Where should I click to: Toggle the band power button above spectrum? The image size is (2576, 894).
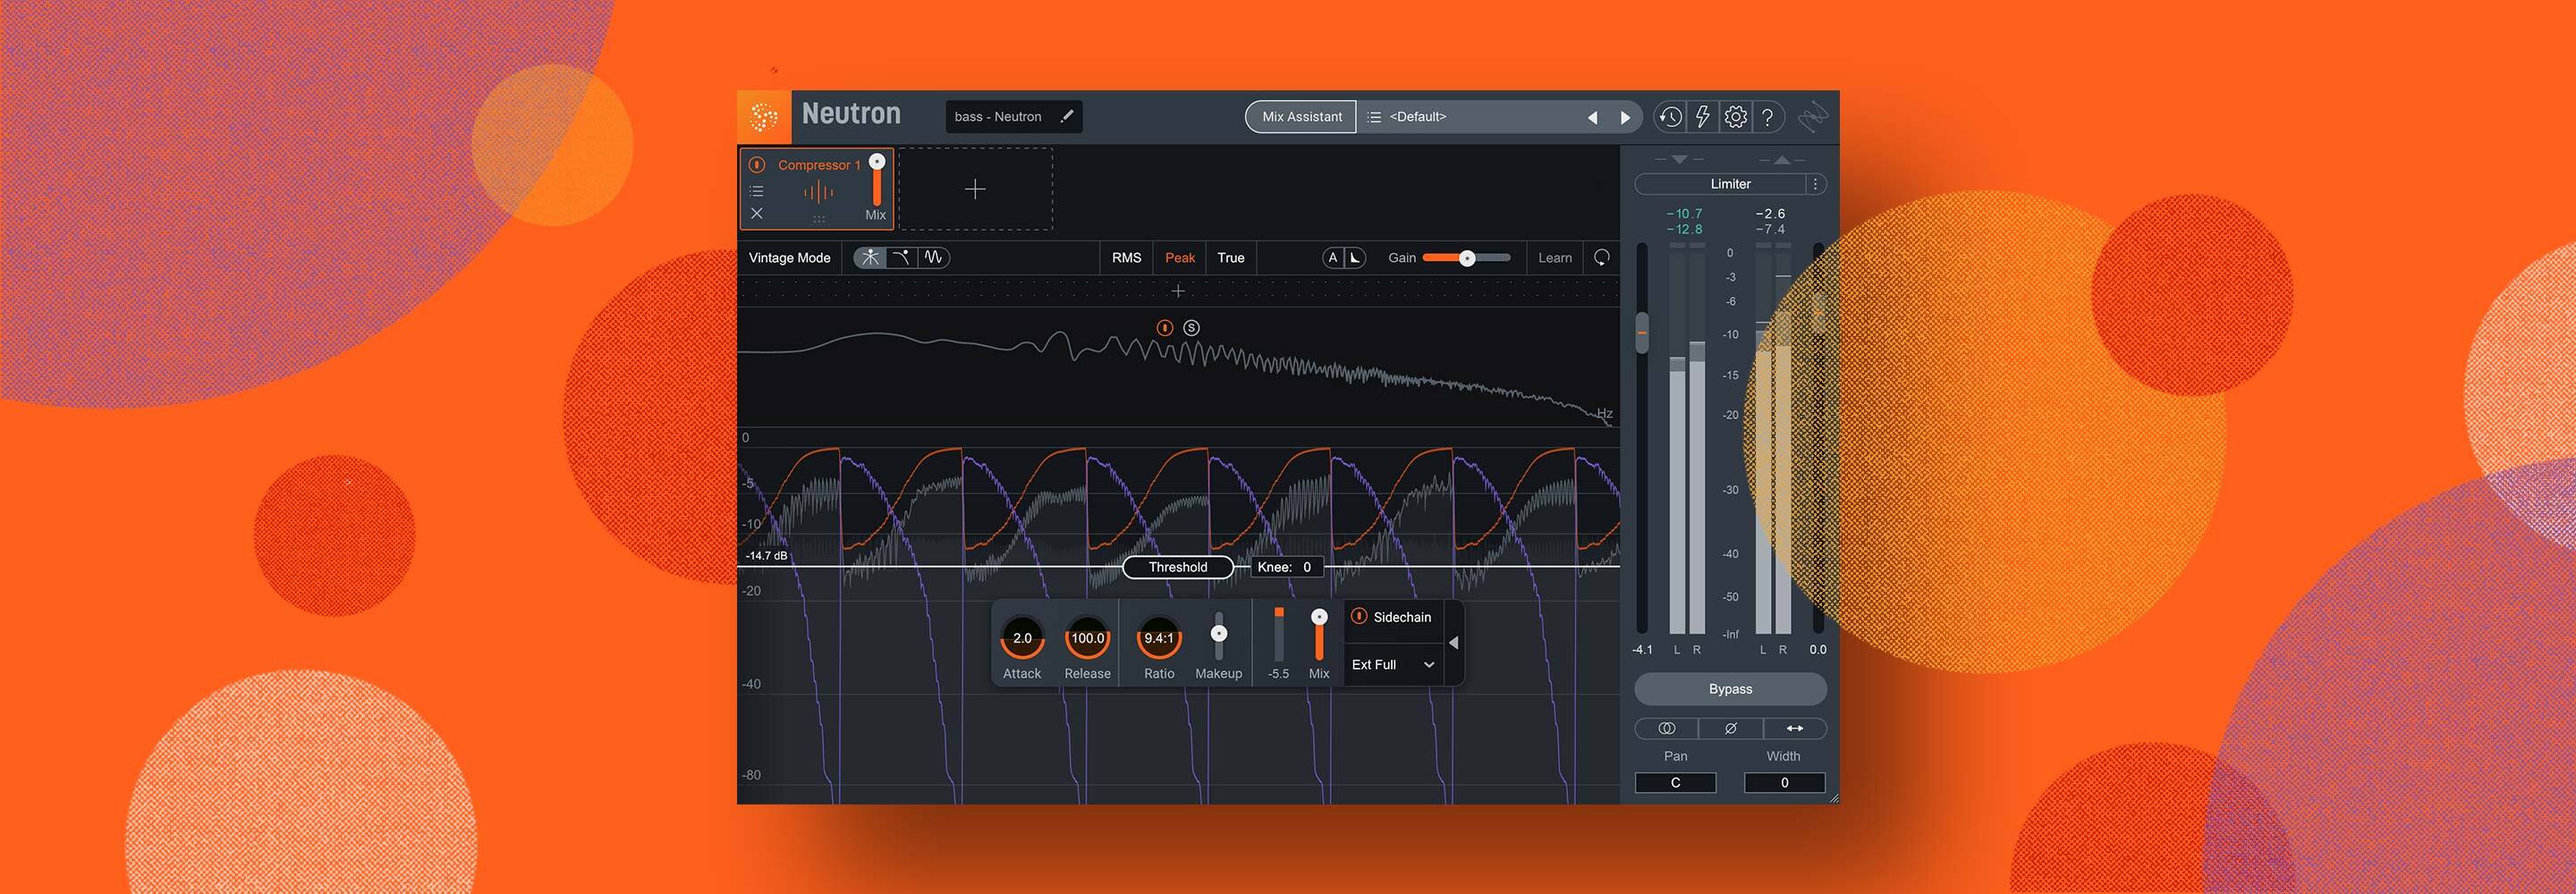[1165, 328]
